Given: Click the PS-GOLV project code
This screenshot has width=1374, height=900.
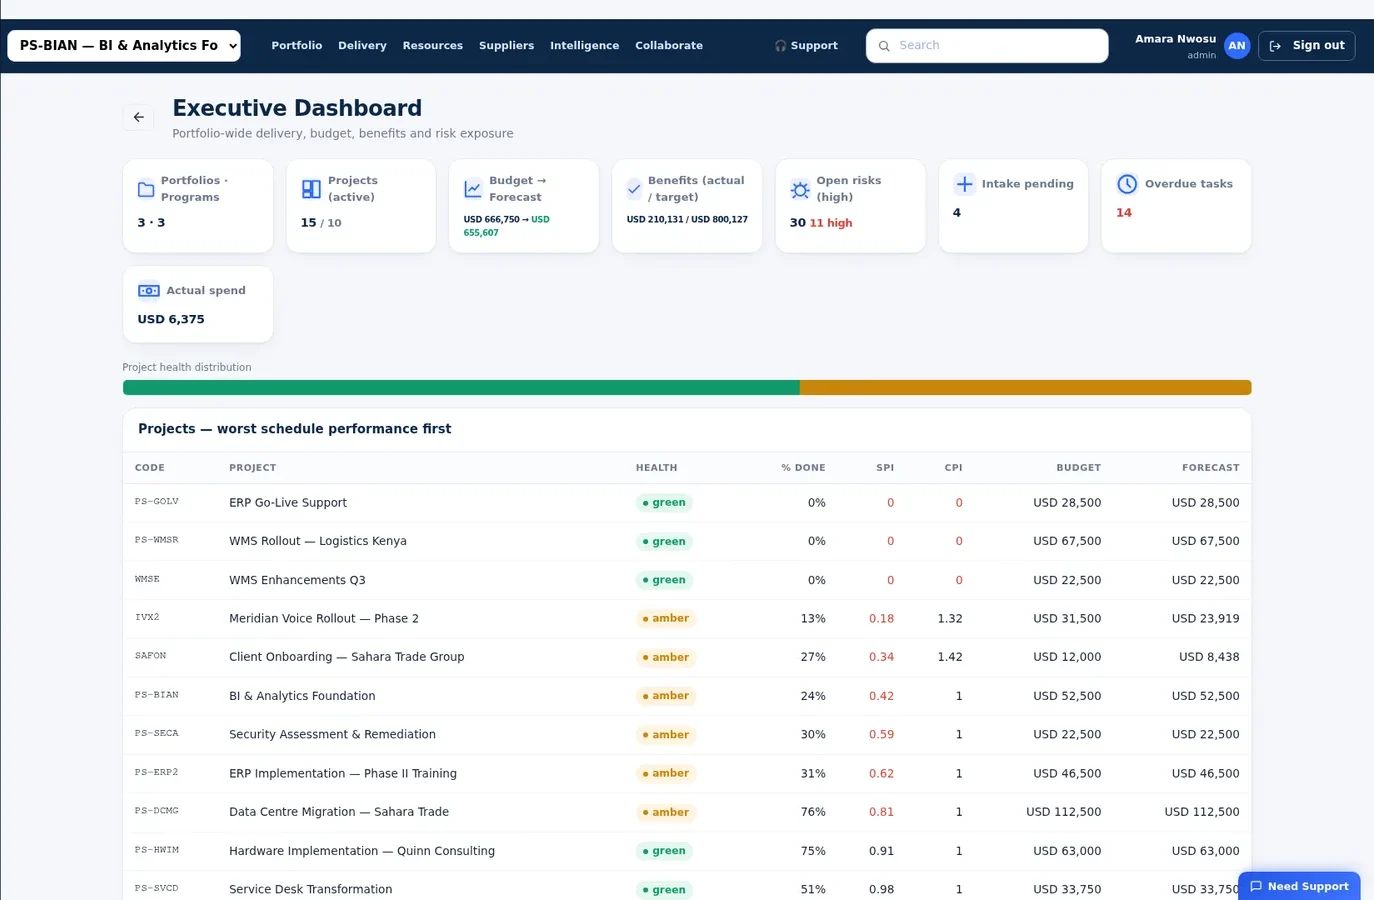Looking at the screenshot, I should tap(157, 502).
